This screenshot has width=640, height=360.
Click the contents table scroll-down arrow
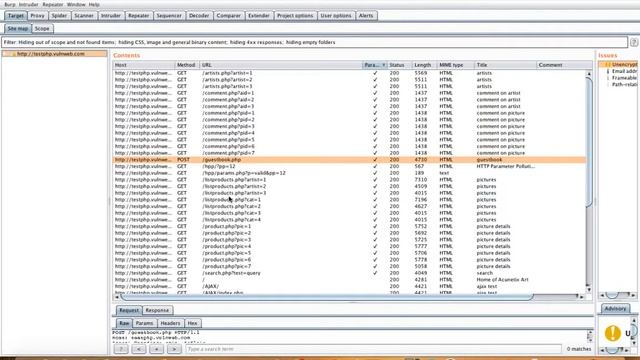tap(589, 289)
